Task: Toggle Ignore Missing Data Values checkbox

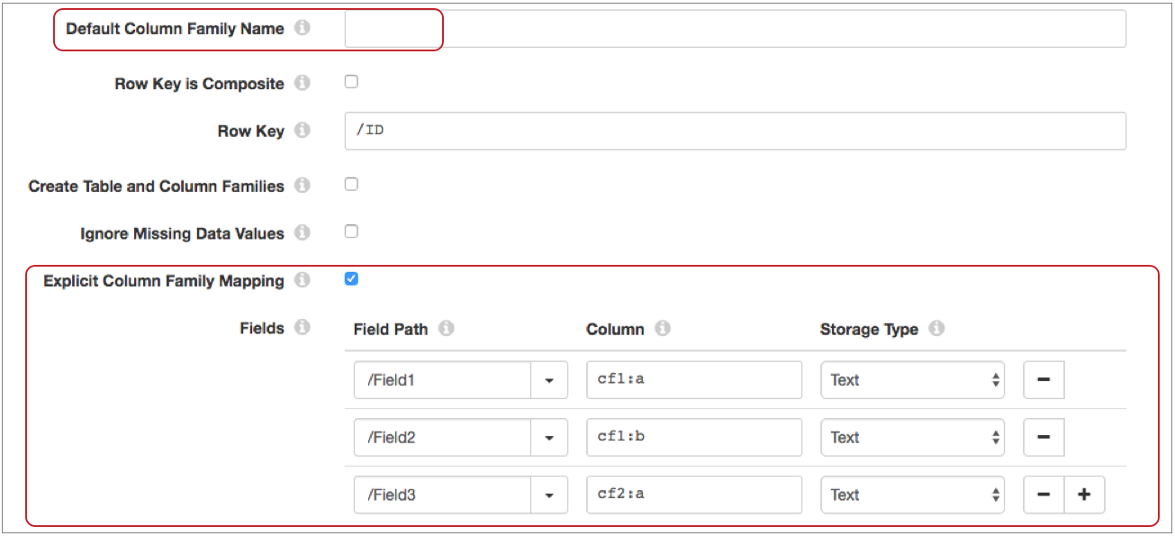Action: coord(351,231)
